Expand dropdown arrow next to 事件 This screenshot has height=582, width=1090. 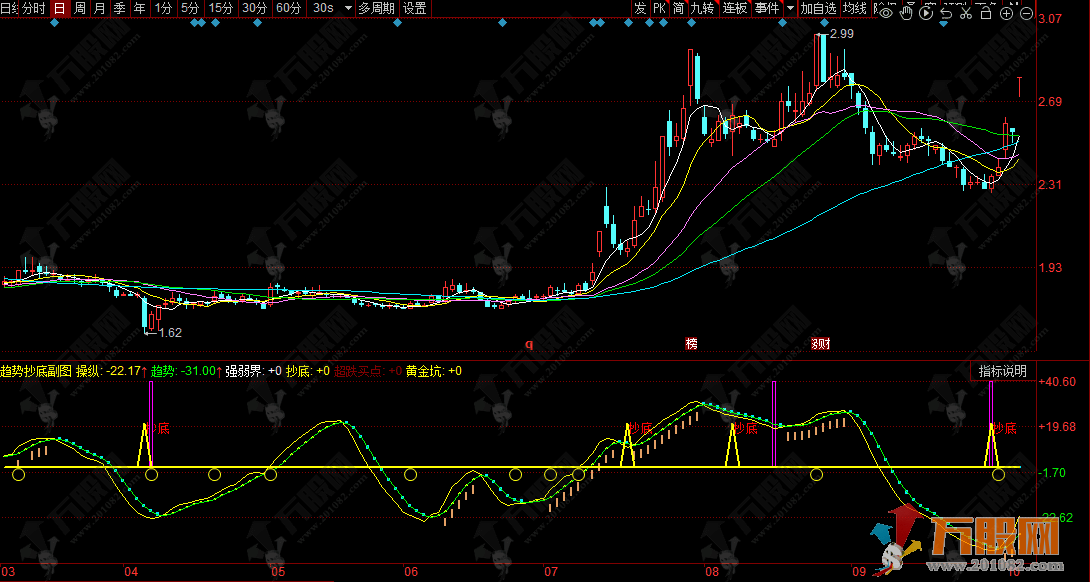[790, 8]
